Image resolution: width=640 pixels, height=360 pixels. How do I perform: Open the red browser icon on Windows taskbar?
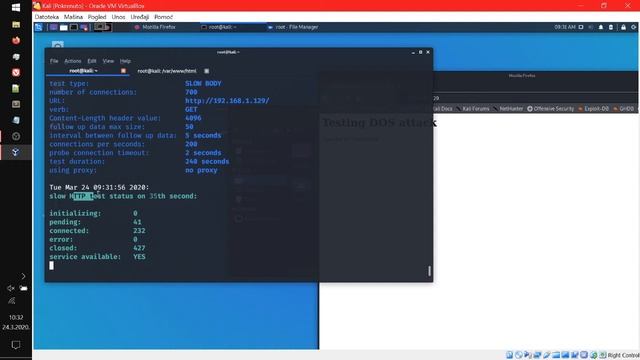(16, 40)
